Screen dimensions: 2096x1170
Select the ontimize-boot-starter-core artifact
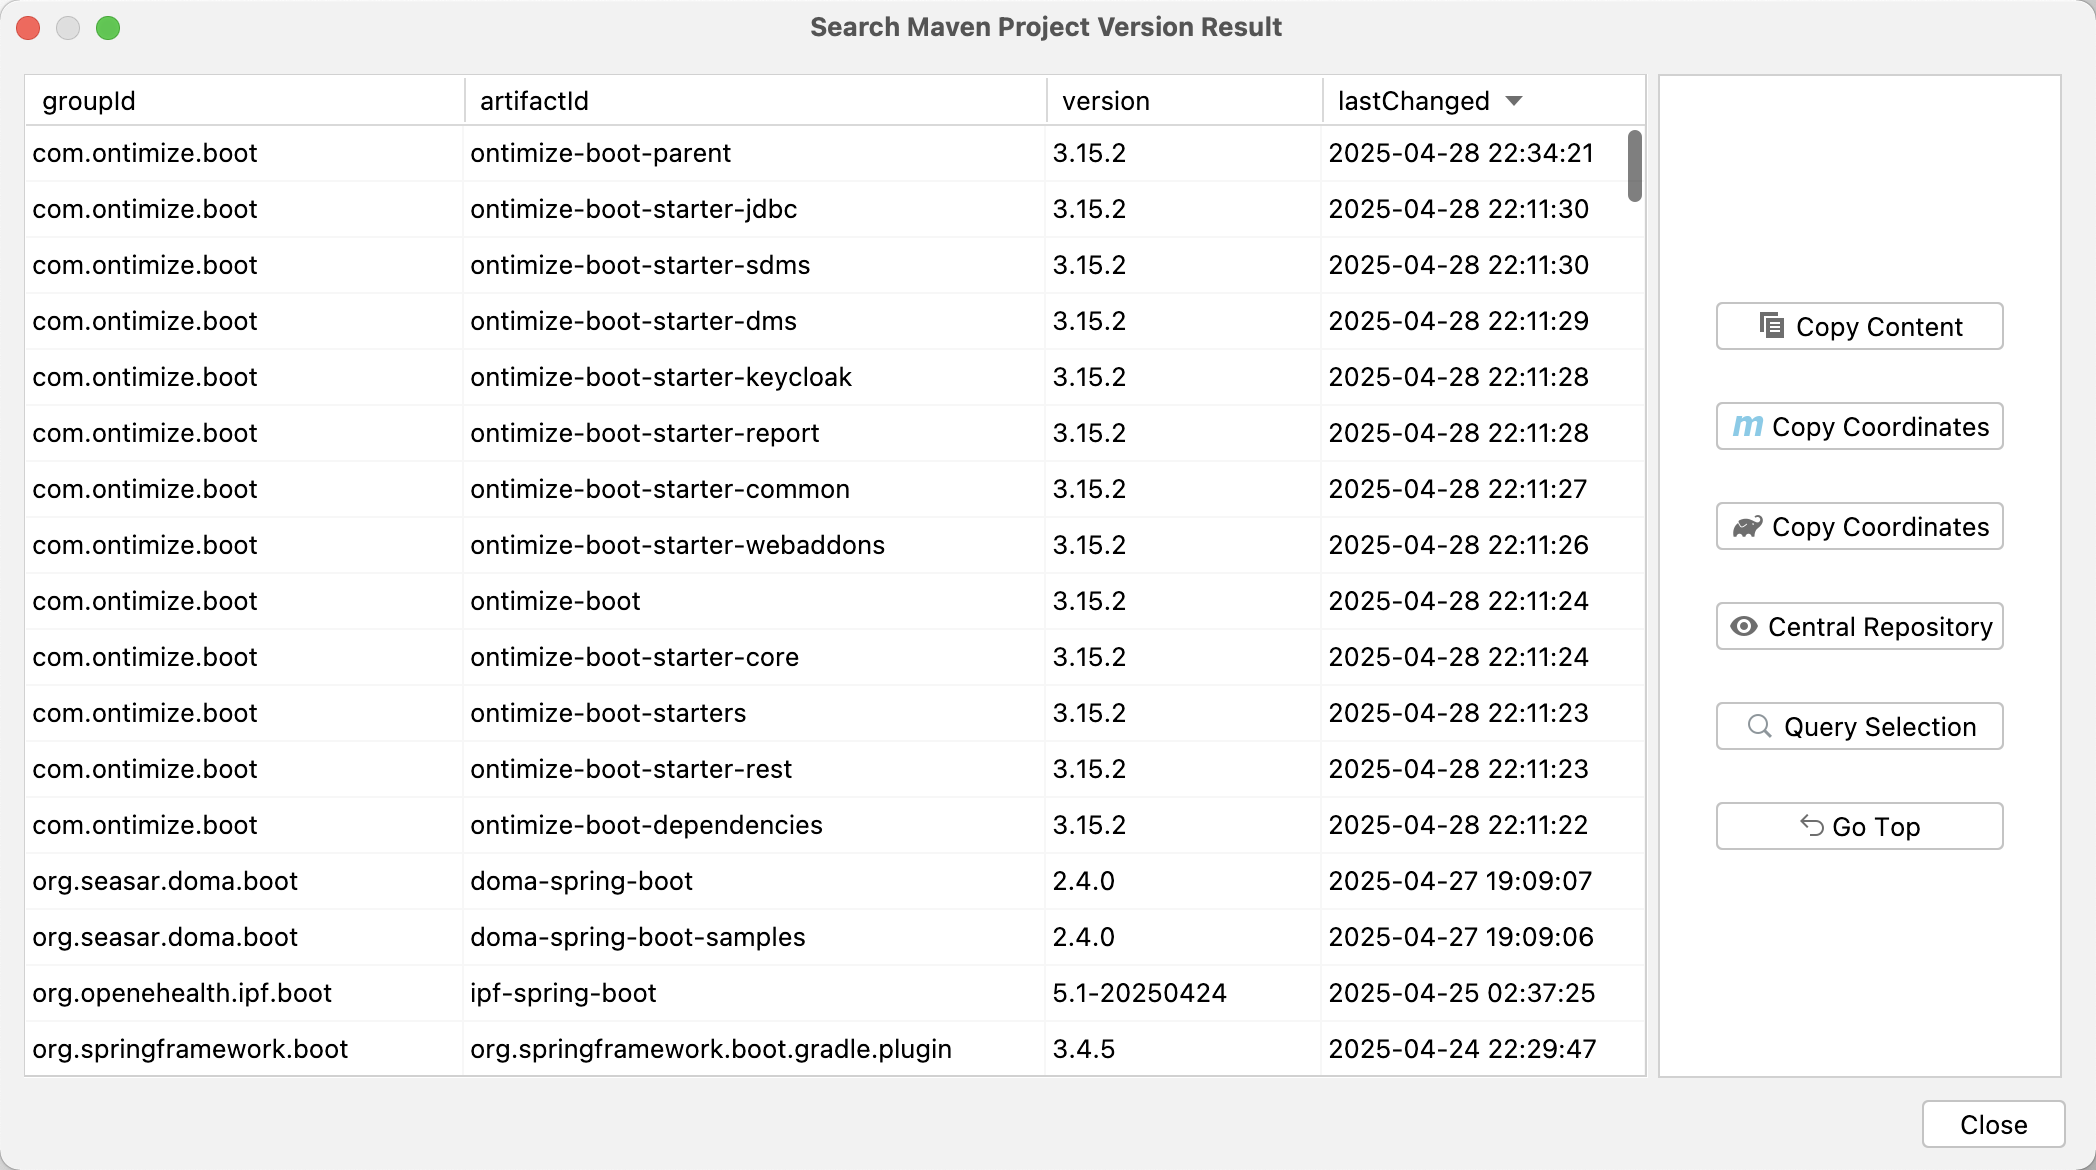(x=634, y=657)
